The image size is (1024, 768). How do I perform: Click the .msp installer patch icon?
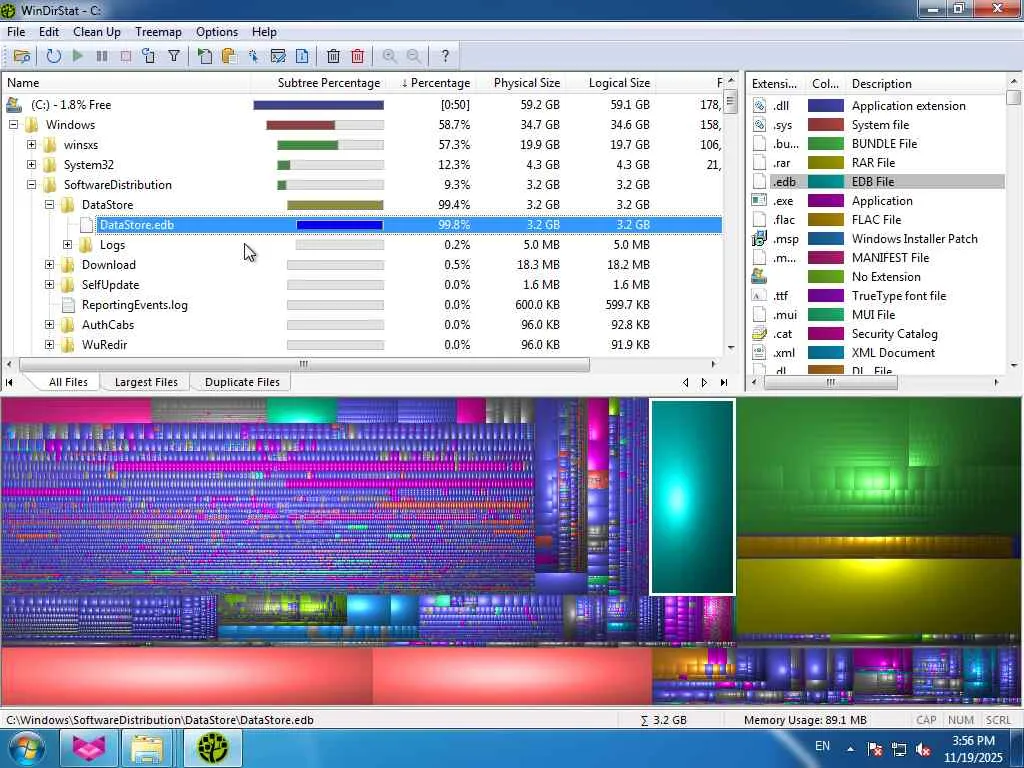coord(759,238)
